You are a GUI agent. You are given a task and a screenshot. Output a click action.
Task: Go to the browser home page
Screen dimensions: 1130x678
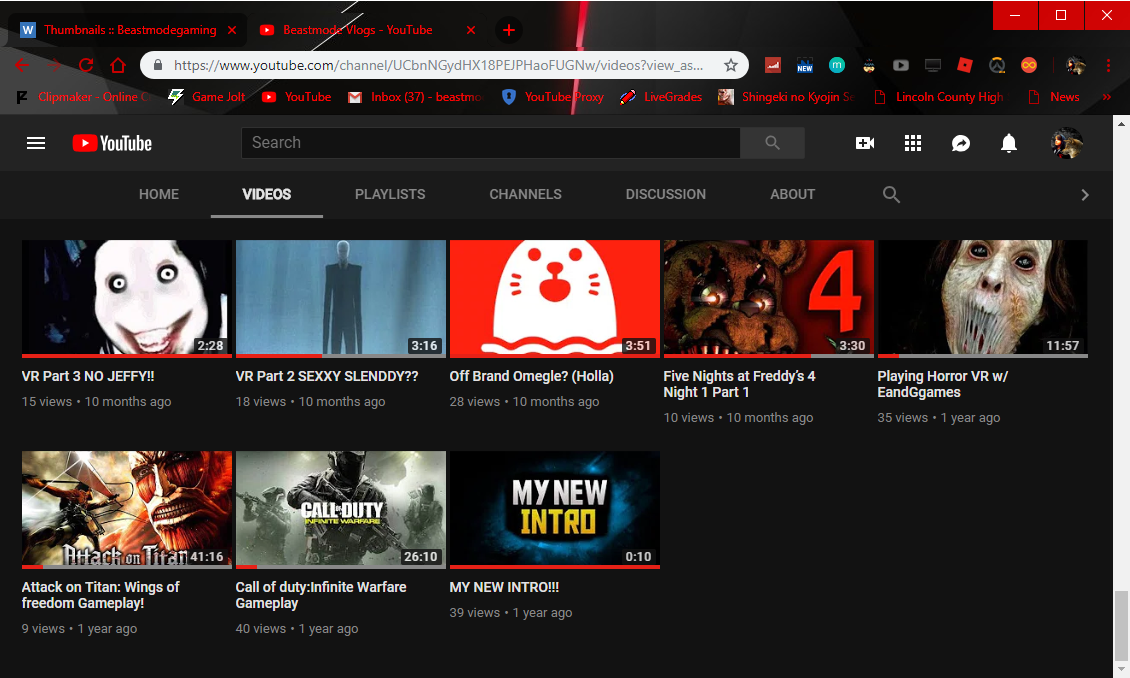(118, 66)
